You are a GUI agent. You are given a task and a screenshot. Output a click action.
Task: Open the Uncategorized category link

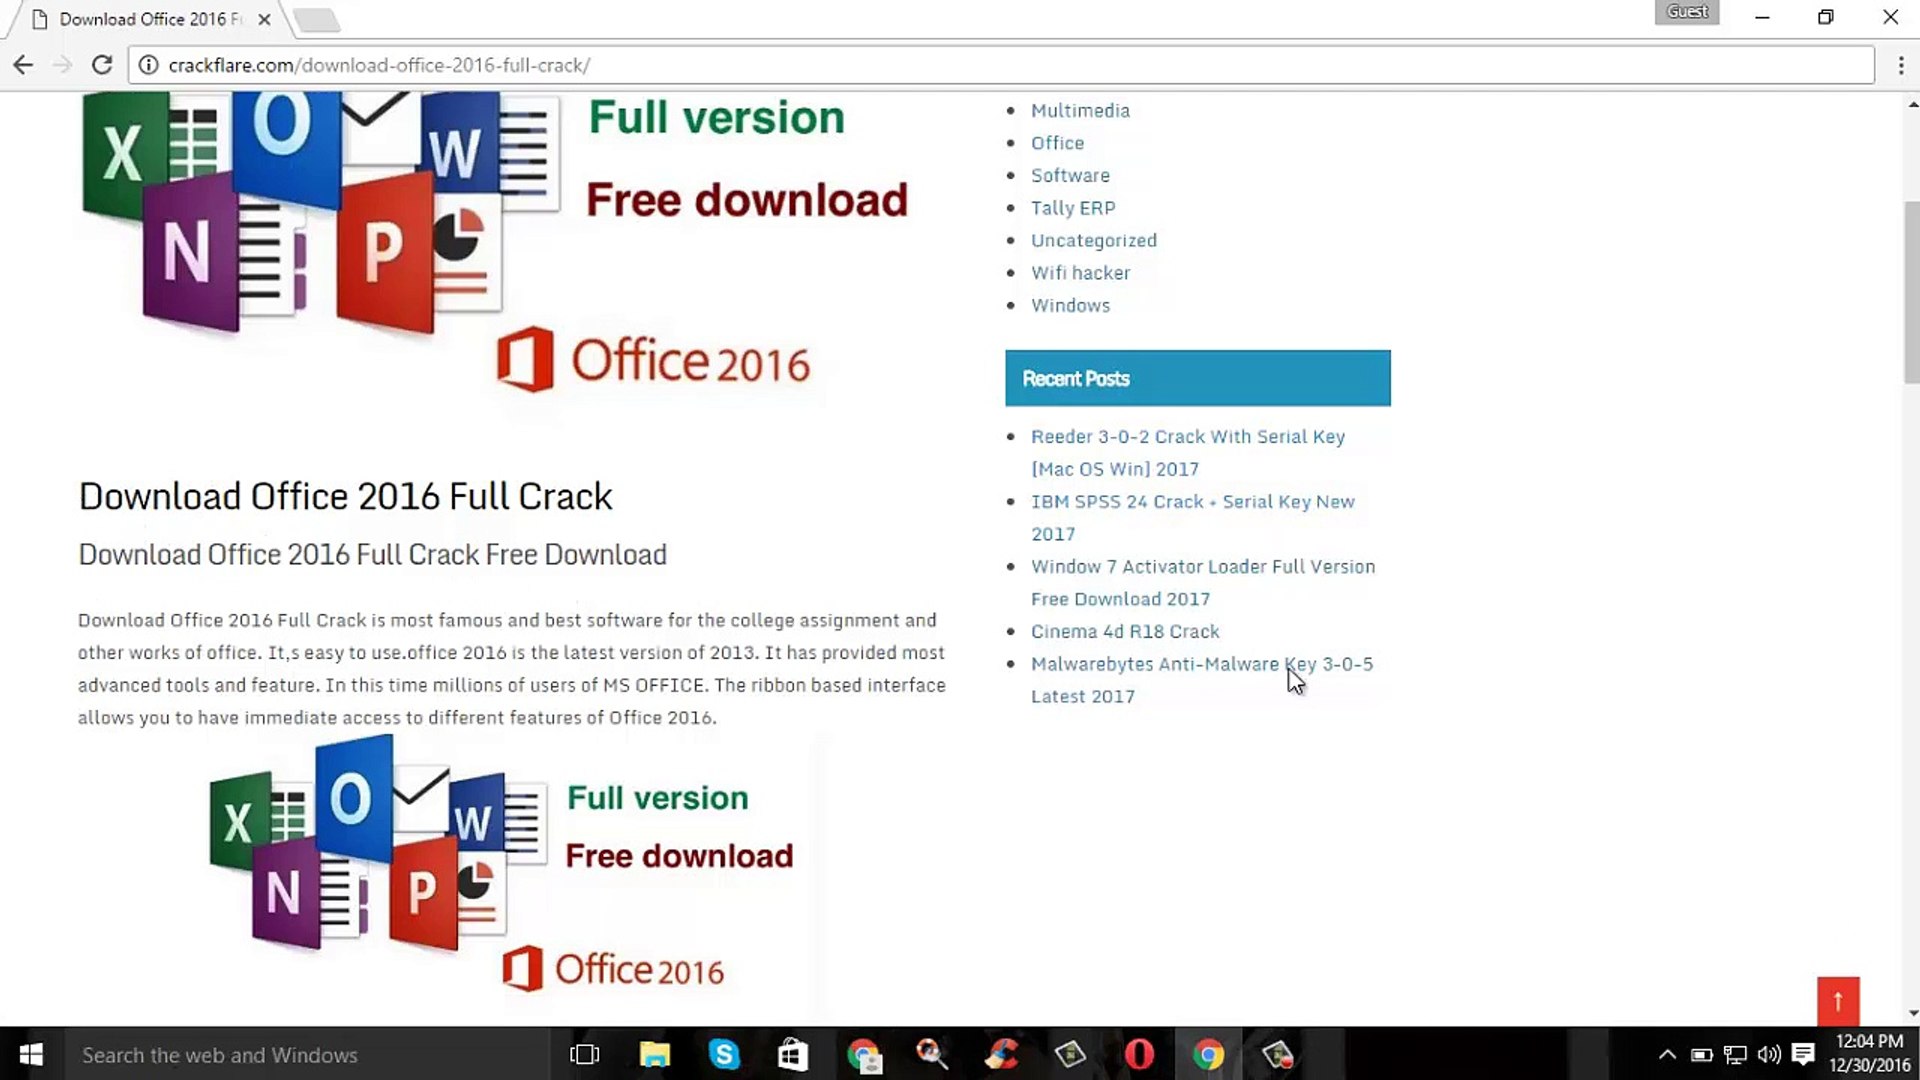pyautogui.click(x=1094, y=241)
